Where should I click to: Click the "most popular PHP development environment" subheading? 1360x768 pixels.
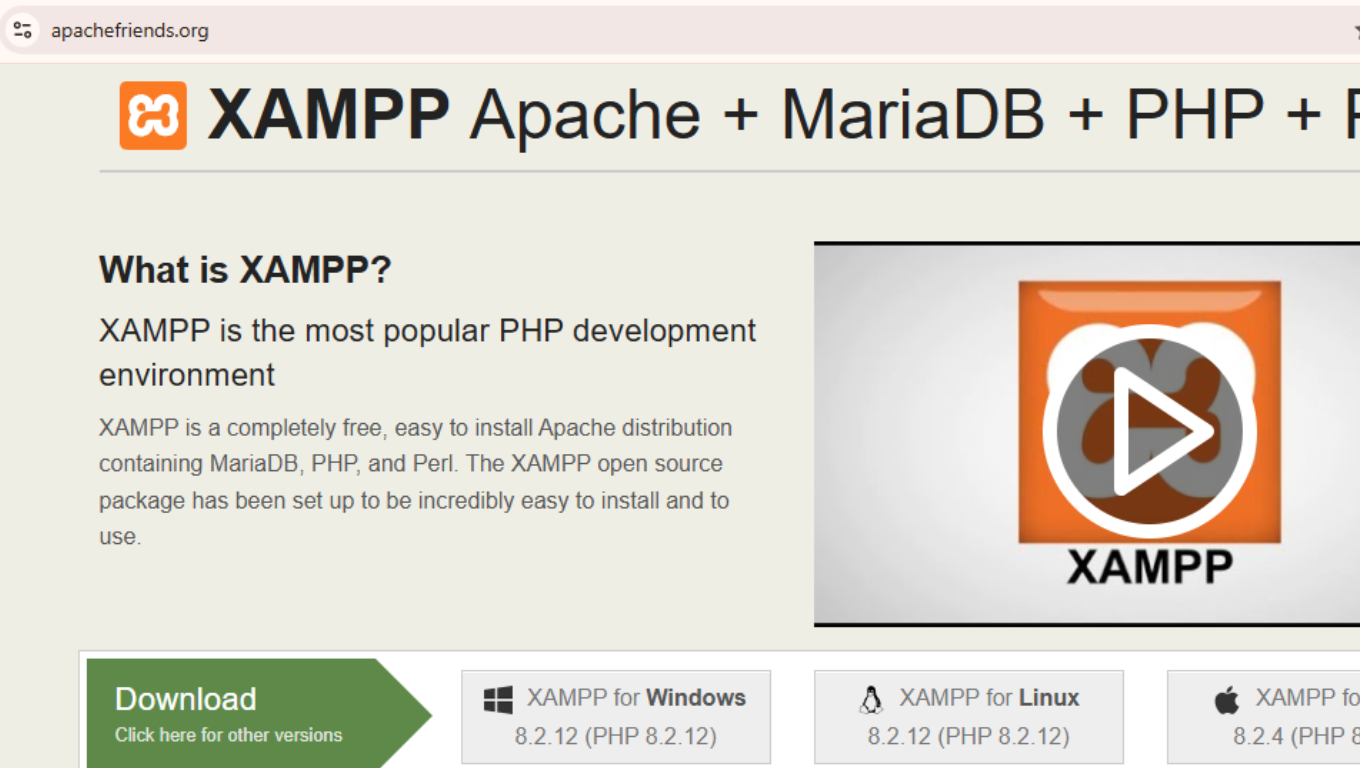(x=428, y=352)
